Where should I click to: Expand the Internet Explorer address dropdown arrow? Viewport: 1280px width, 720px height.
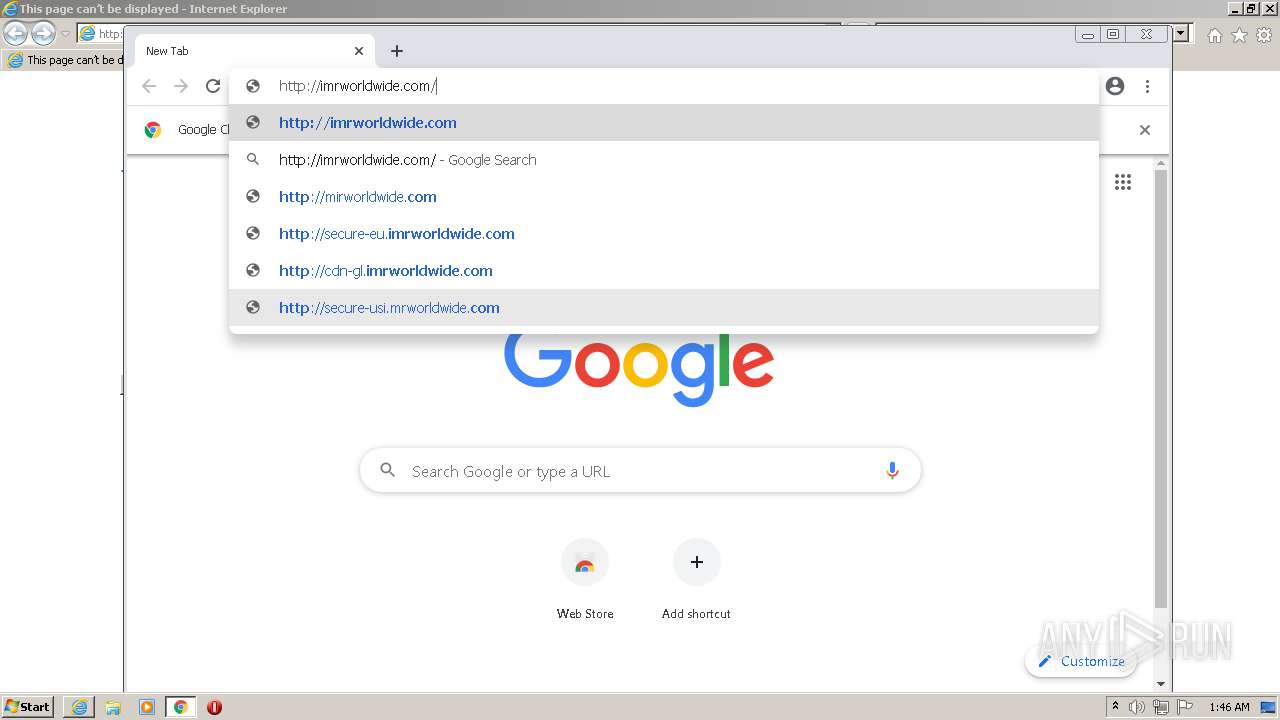[1181, 33]
